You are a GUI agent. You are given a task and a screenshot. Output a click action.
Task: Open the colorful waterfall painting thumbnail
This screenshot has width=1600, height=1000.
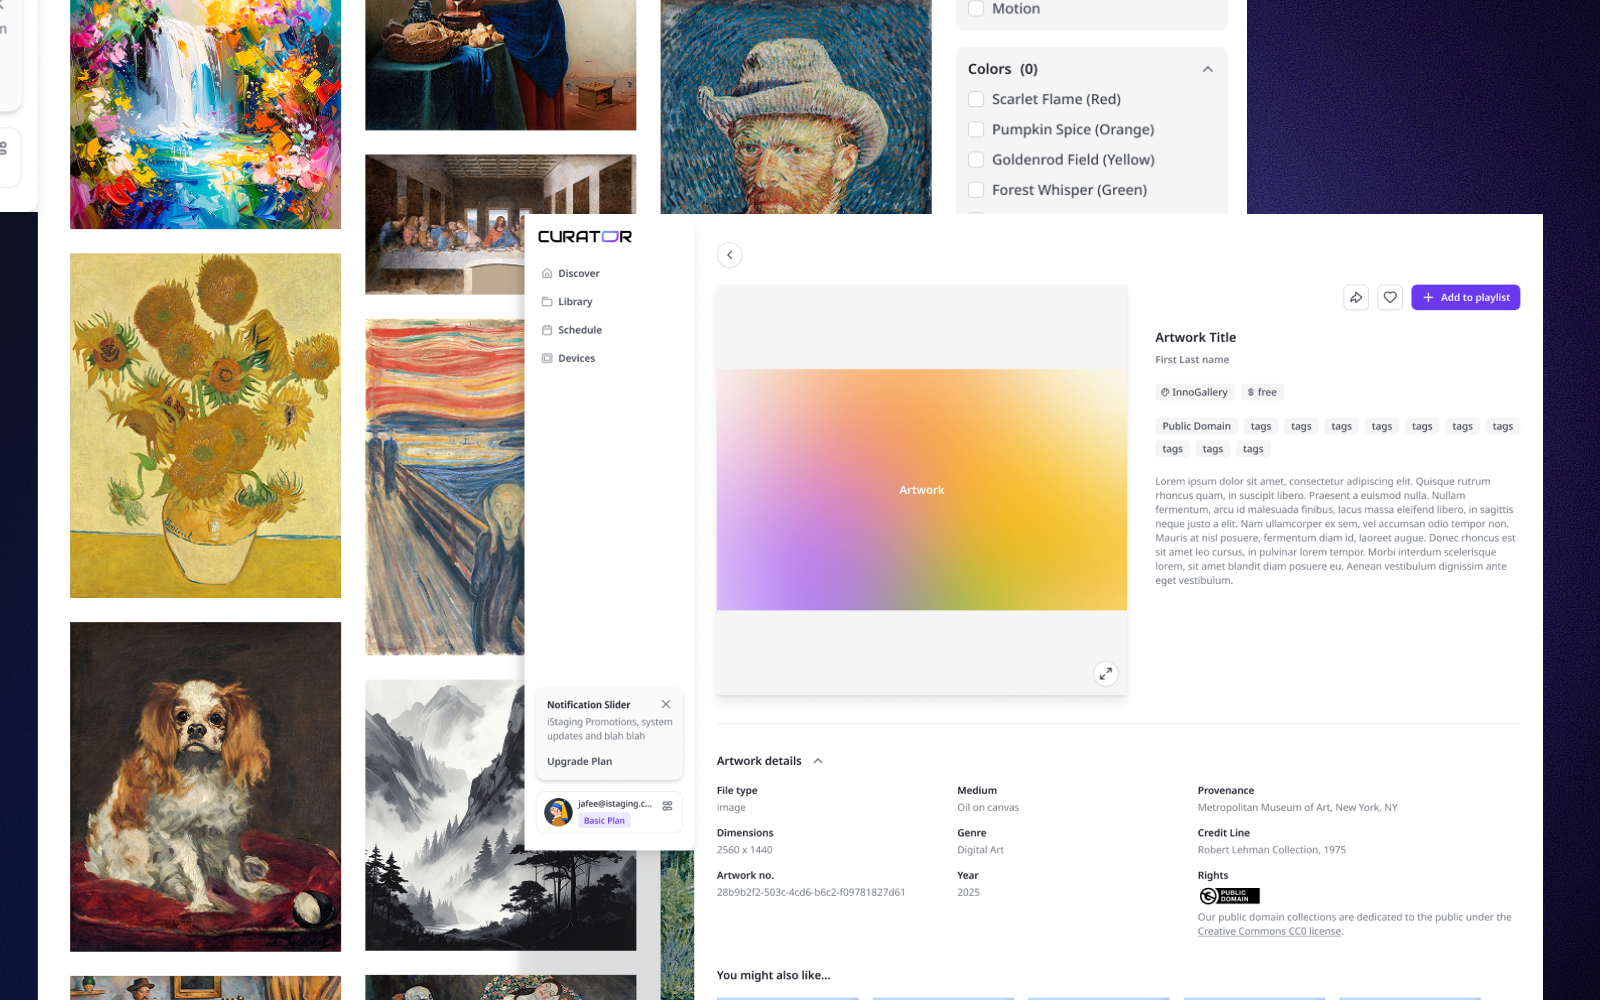pyautogui.click(x=205, y=114)
